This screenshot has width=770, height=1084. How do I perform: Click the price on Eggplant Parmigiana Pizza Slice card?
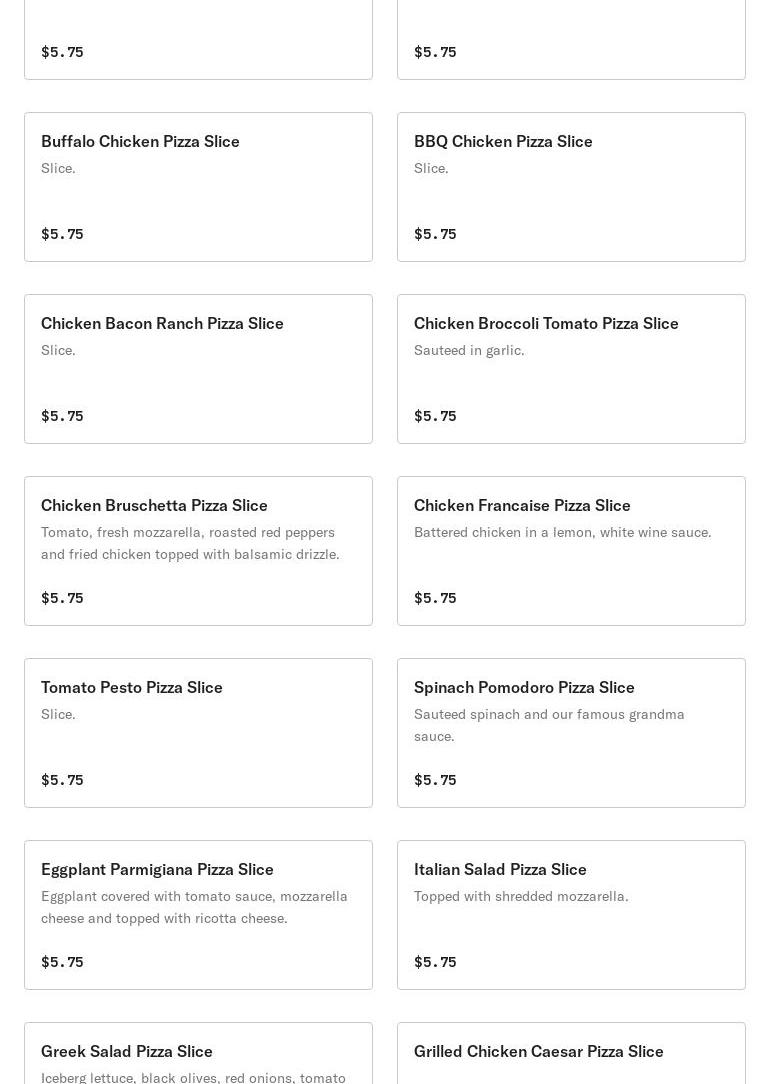tap(62, 962)
